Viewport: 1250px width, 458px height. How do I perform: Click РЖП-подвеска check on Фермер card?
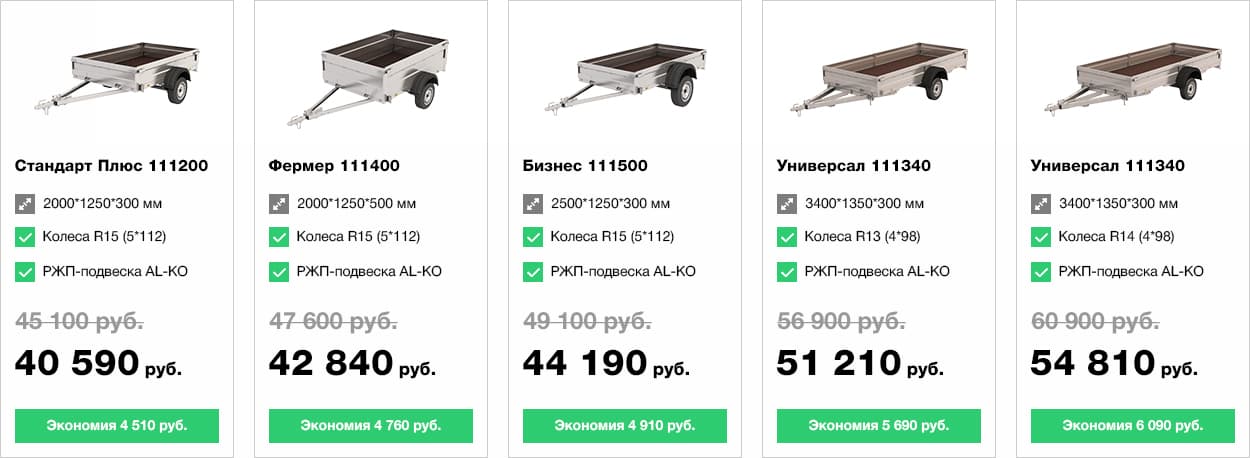(x=279, y=272)
